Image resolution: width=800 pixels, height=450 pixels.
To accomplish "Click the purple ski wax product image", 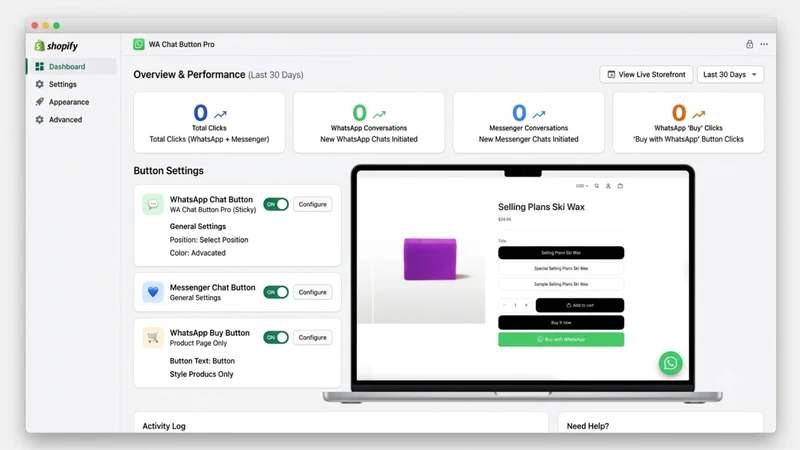I will [430, 259].
